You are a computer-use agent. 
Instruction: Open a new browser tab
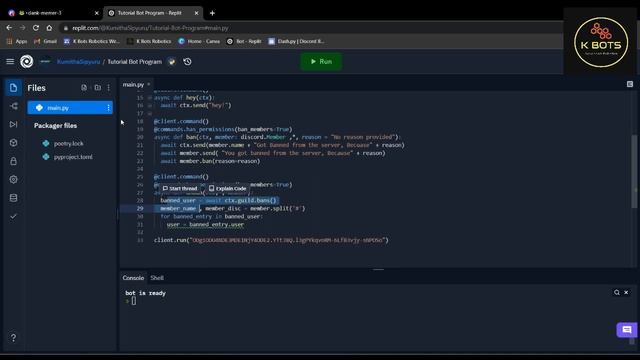pyautogui.click(x=212, y=13)
